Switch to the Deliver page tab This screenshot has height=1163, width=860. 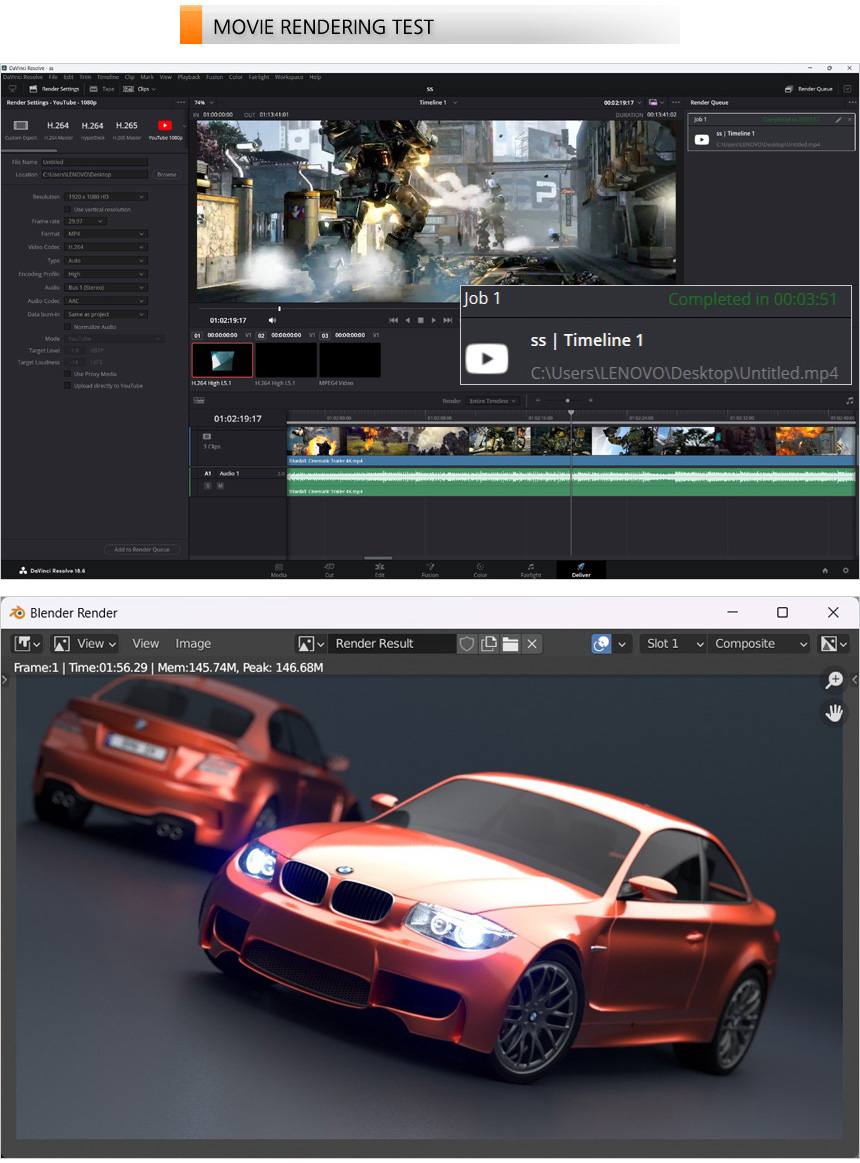581,570
